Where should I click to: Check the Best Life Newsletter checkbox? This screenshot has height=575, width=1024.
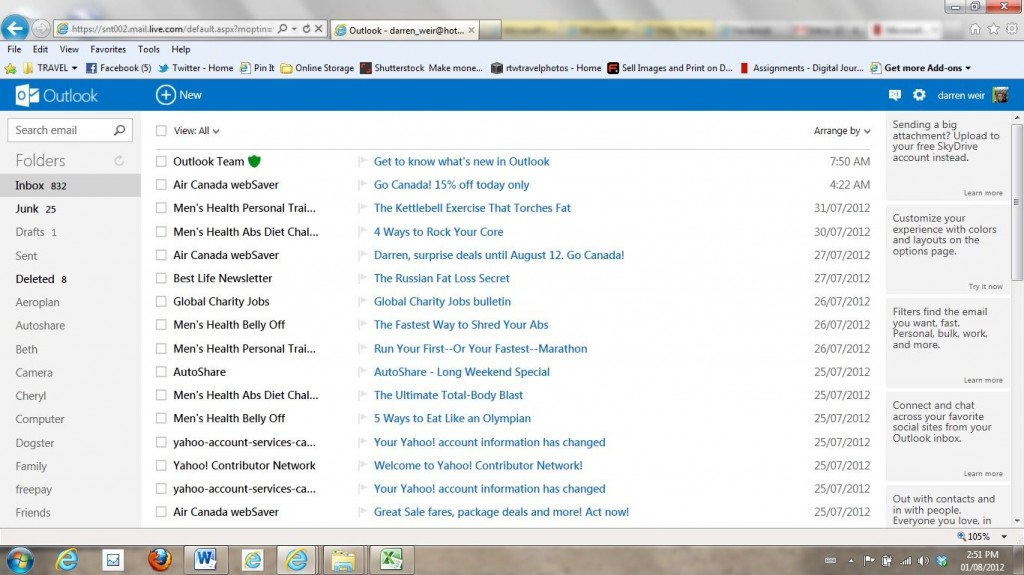[x=161, y=278]
